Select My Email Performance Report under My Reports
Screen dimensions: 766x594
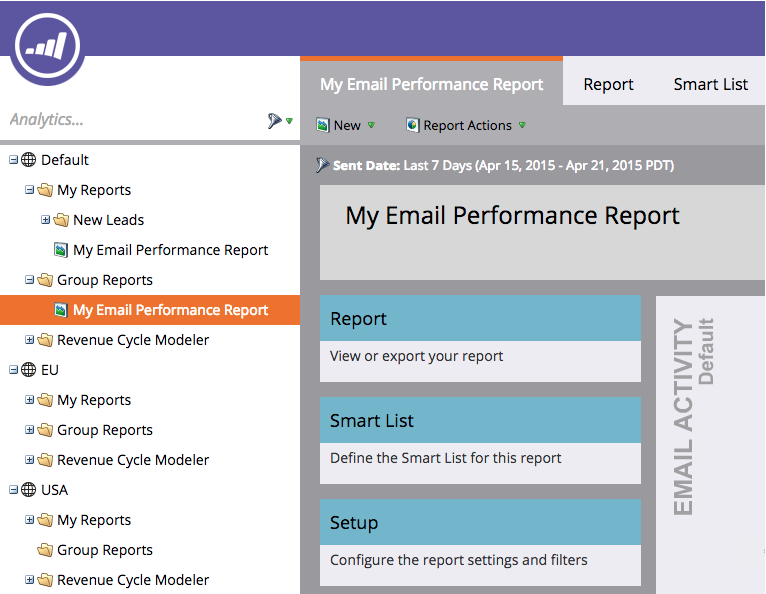click(170, 250)
